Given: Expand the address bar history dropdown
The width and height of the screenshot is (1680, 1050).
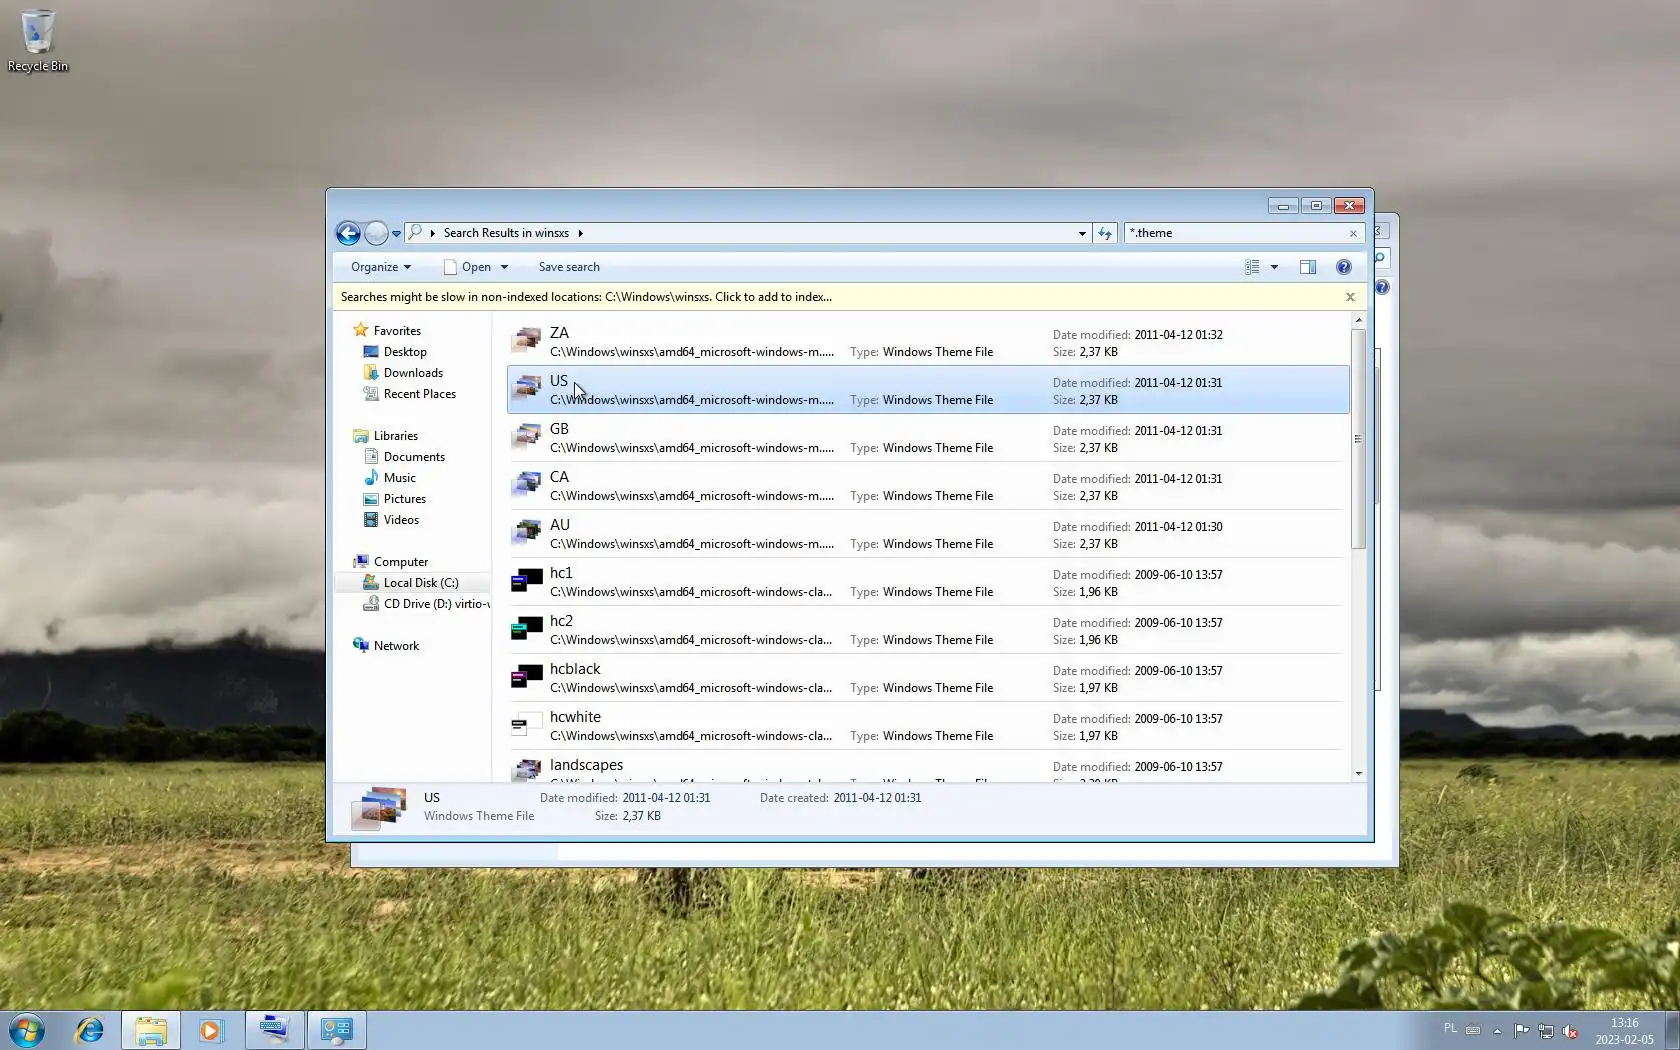Looking at the screenshot, I should point(1082,233).
